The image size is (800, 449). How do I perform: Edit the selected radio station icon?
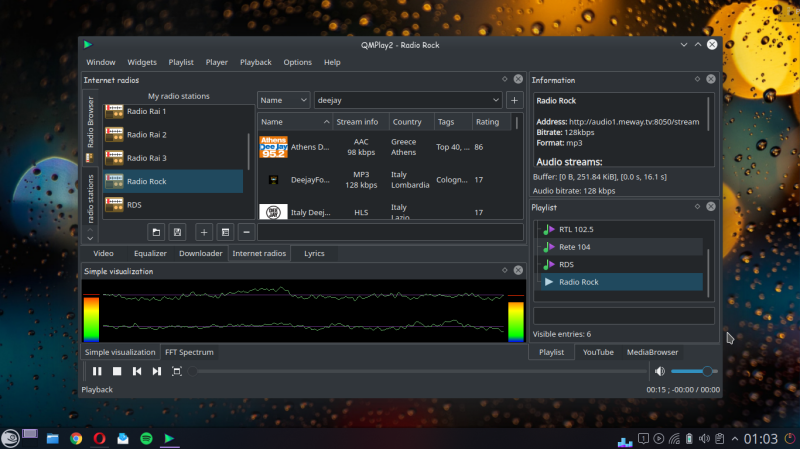225,232
